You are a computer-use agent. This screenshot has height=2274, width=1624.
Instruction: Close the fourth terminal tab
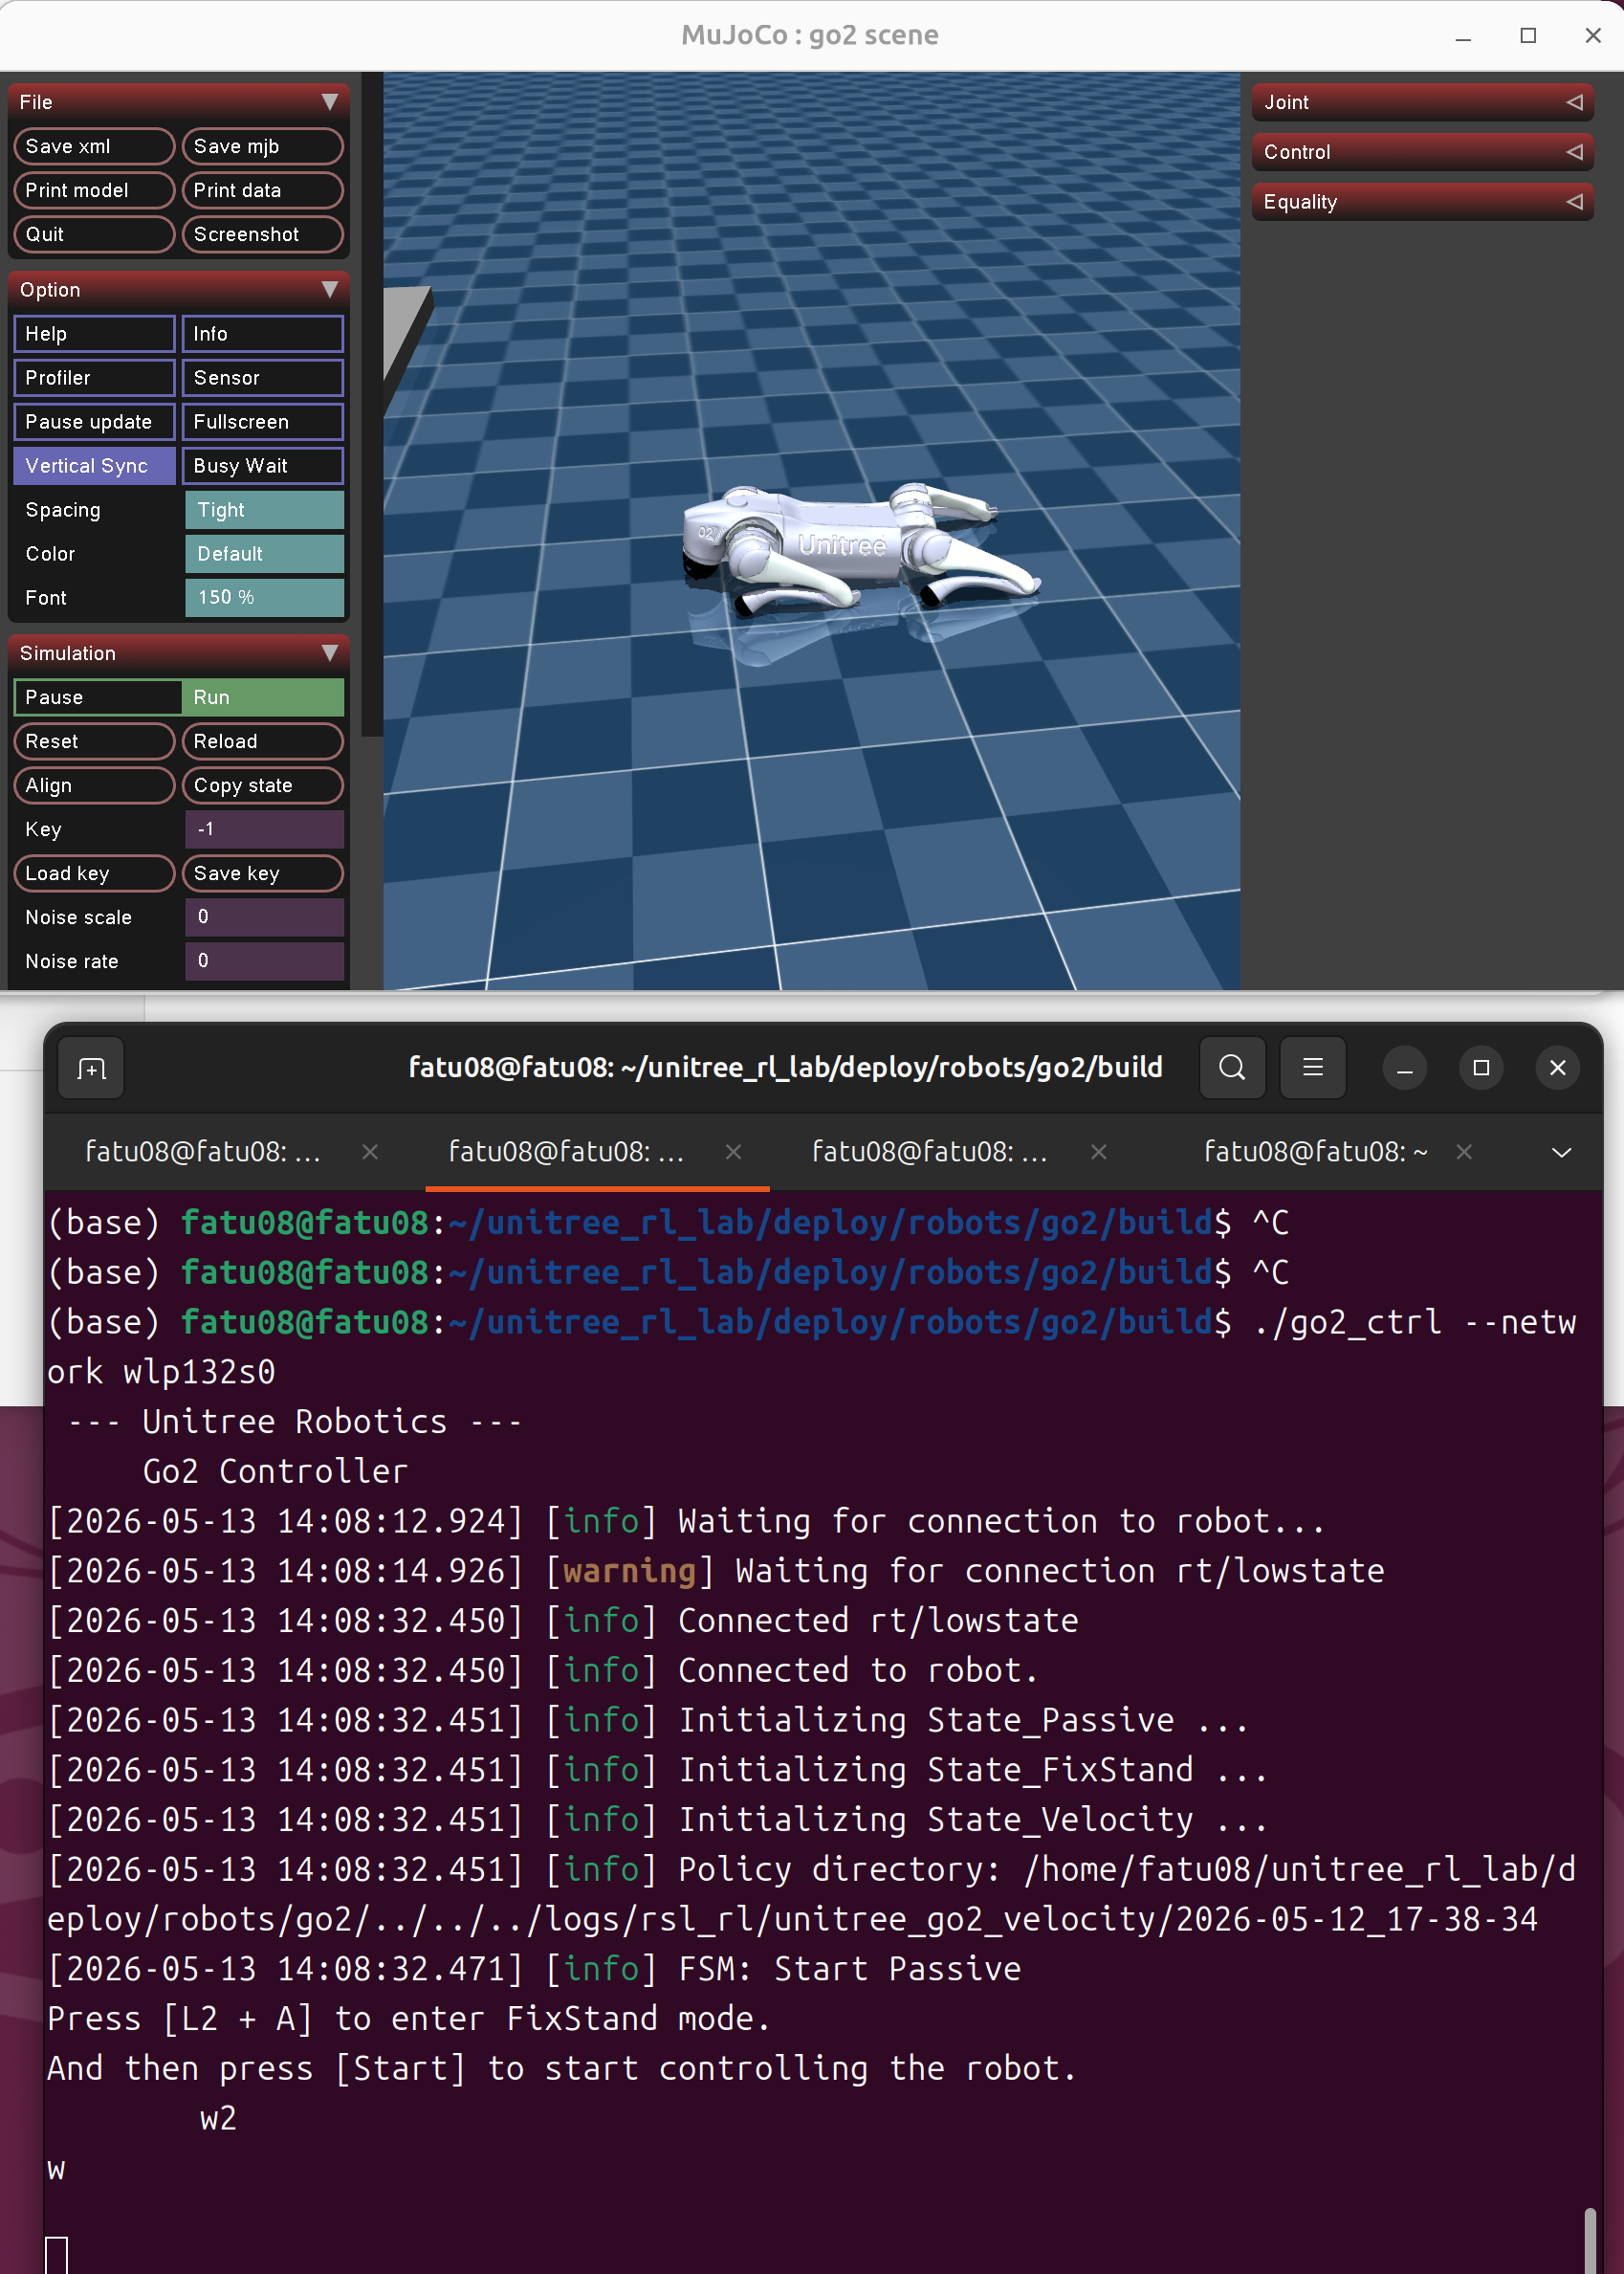(x=1464, y=1152)
